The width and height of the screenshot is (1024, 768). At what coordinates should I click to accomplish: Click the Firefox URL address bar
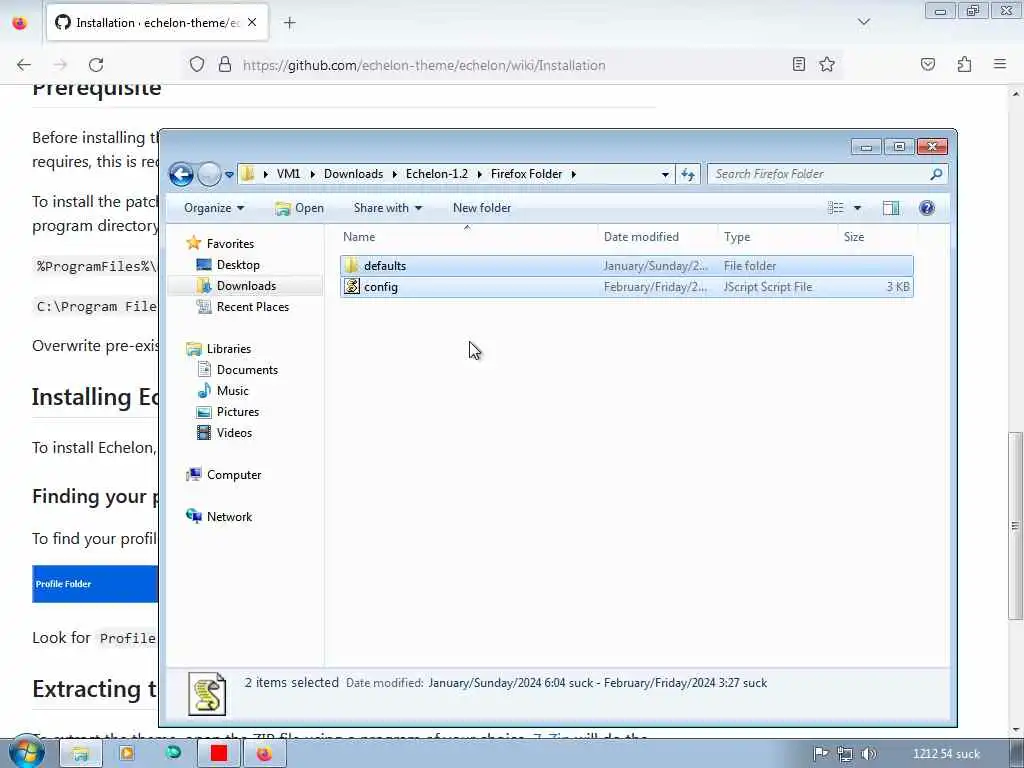(x=511, y=65)
